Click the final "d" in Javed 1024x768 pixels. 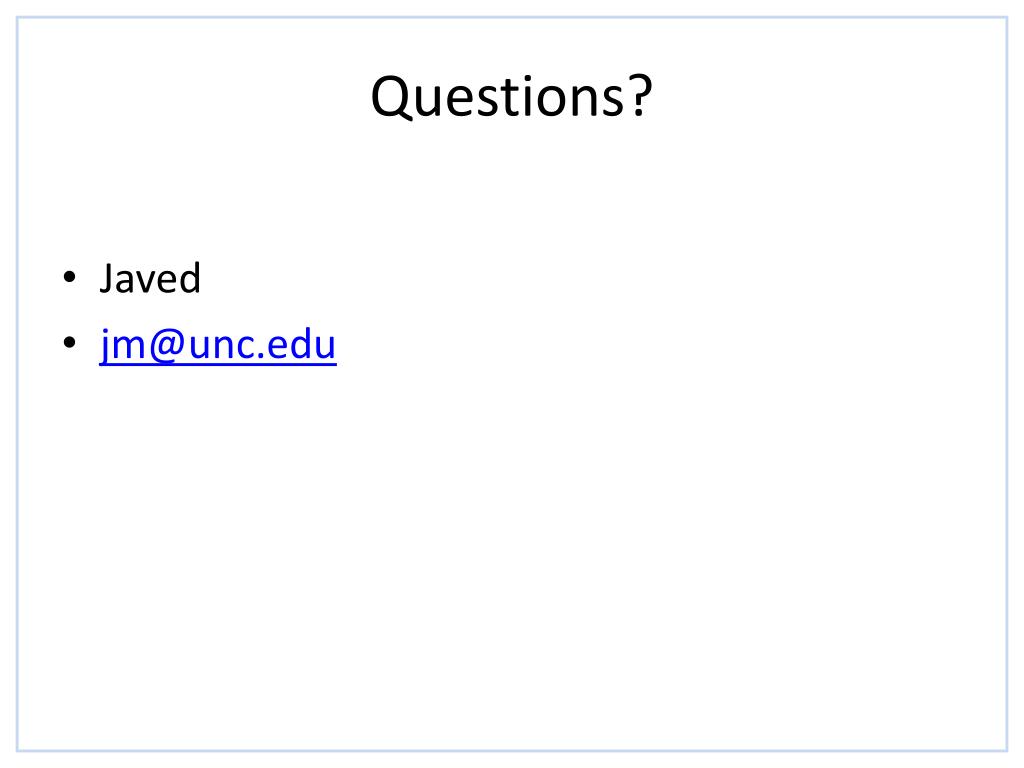pyautogui.click(x=189, y=278)
